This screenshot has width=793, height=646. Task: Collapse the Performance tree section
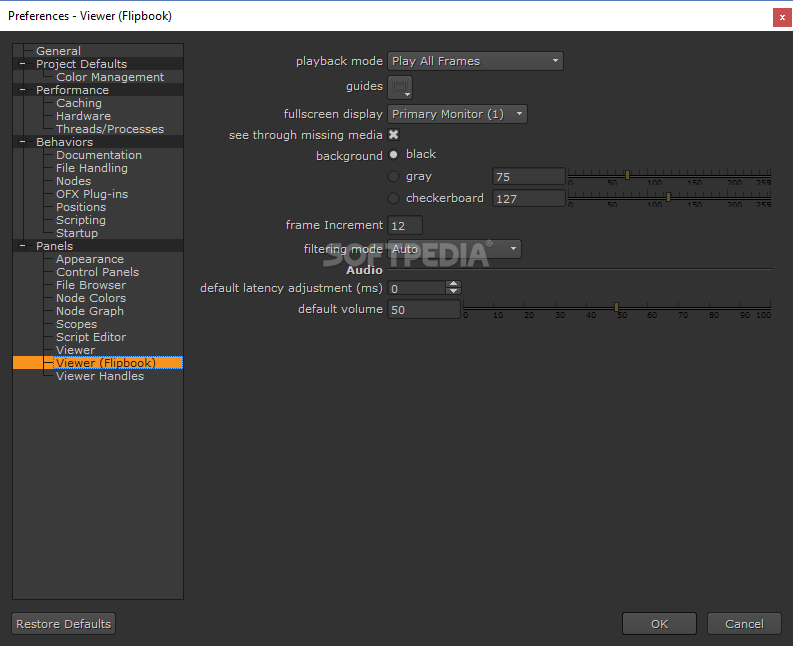coord(22,90)
